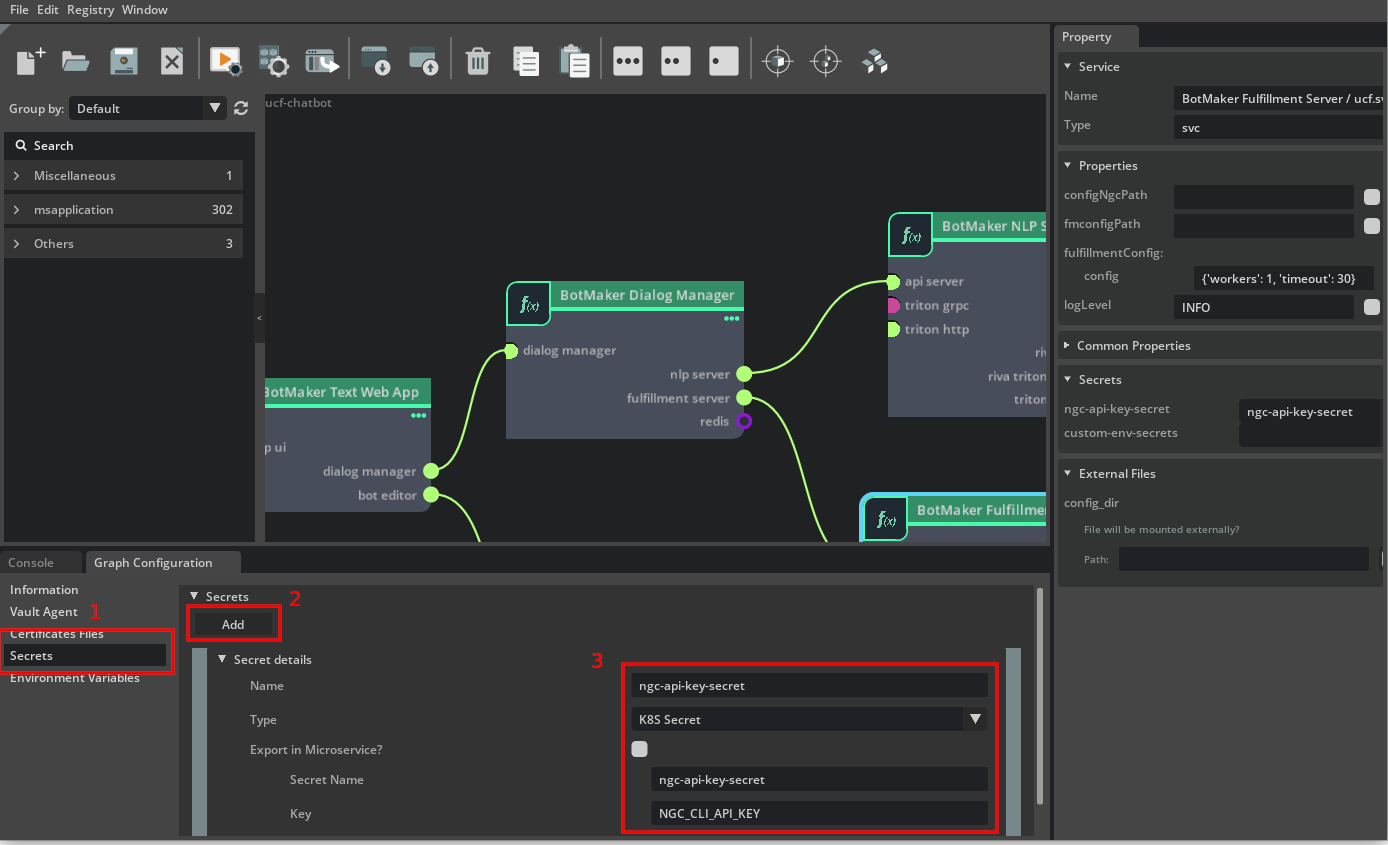Image resolution: width=1388 pixels, height=845 pixels.
Task: Click the nlp server output port
Action: pos(744,374)
